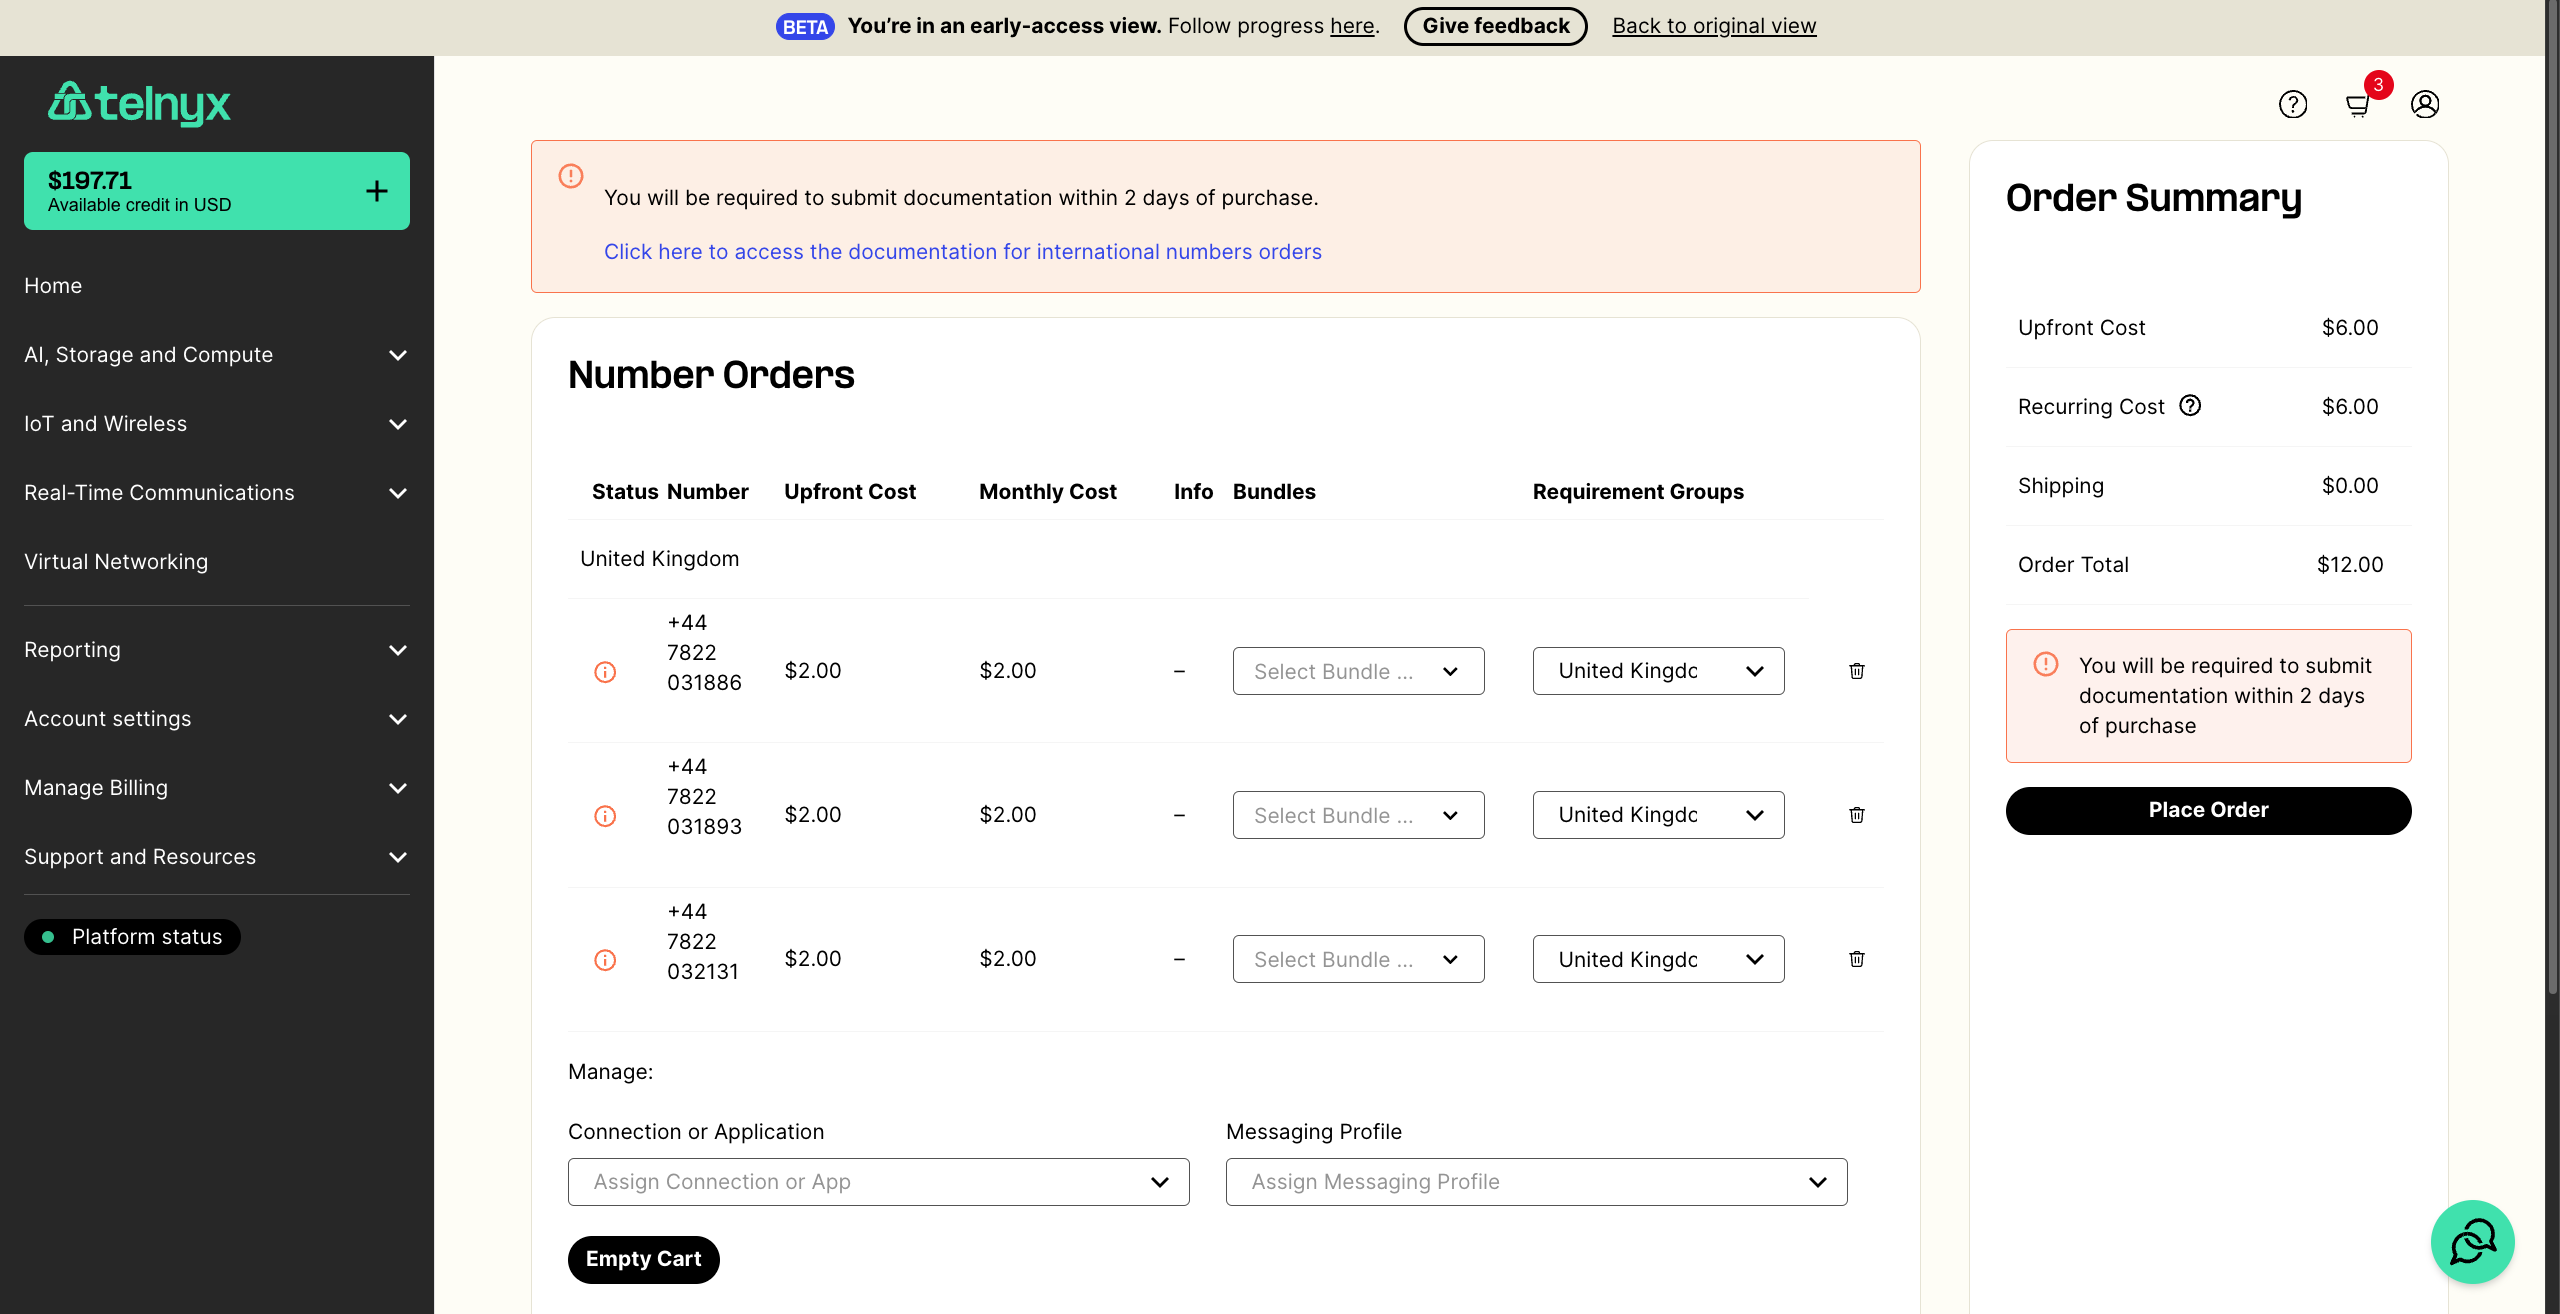Open international numbers documentation link
2560x1314 pixels.
[x=962, y=252]
